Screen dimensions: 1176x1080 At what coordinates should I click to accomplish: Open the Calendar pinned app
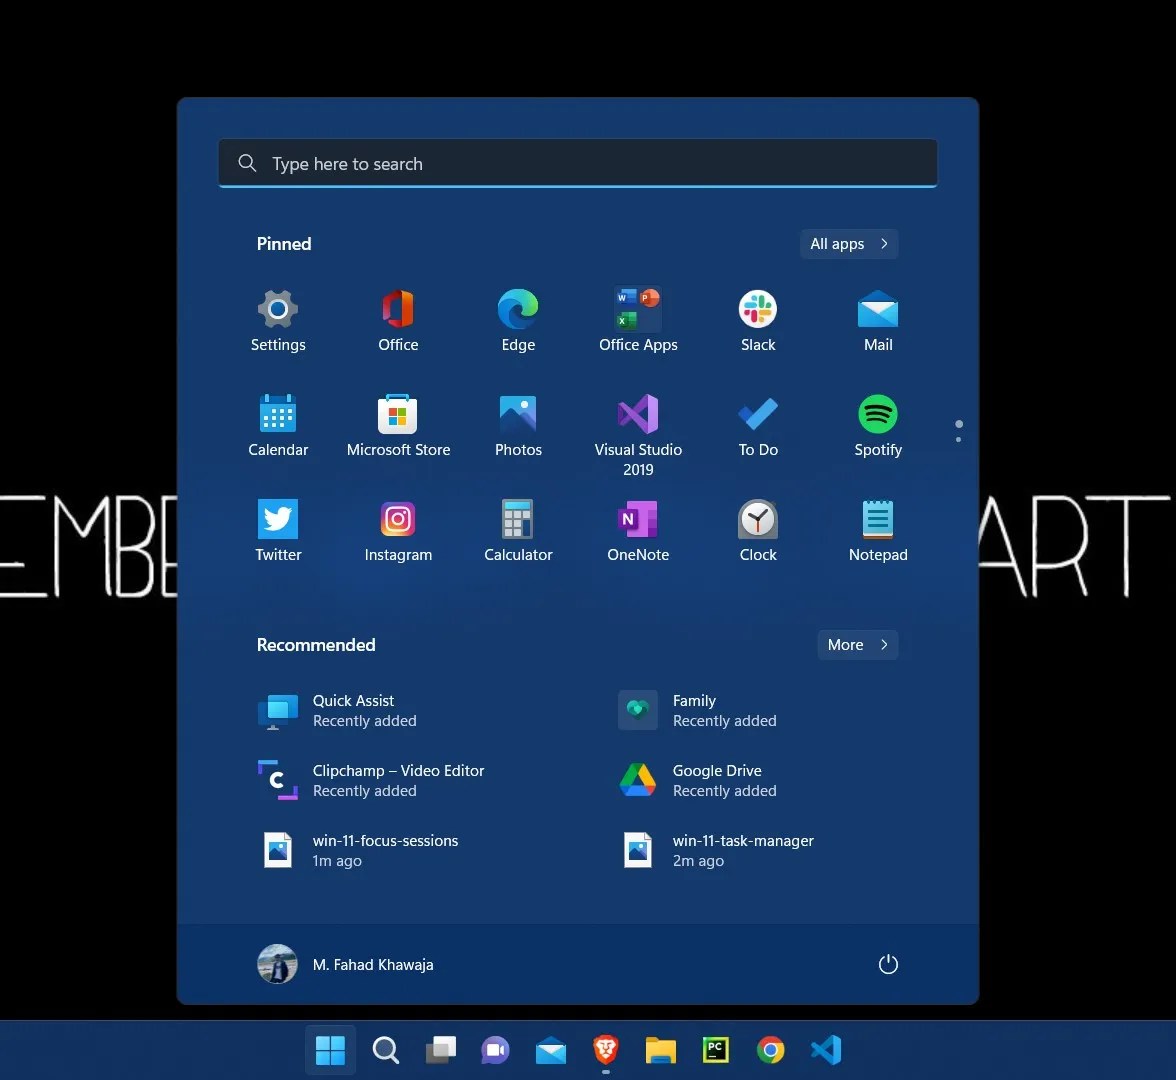click(x=278, y=425)
